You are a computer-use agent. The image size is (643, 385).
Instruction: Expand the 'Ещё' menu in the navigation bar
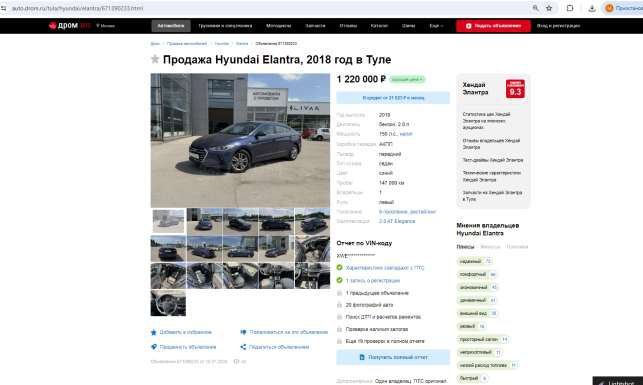(x=436, y=26)
